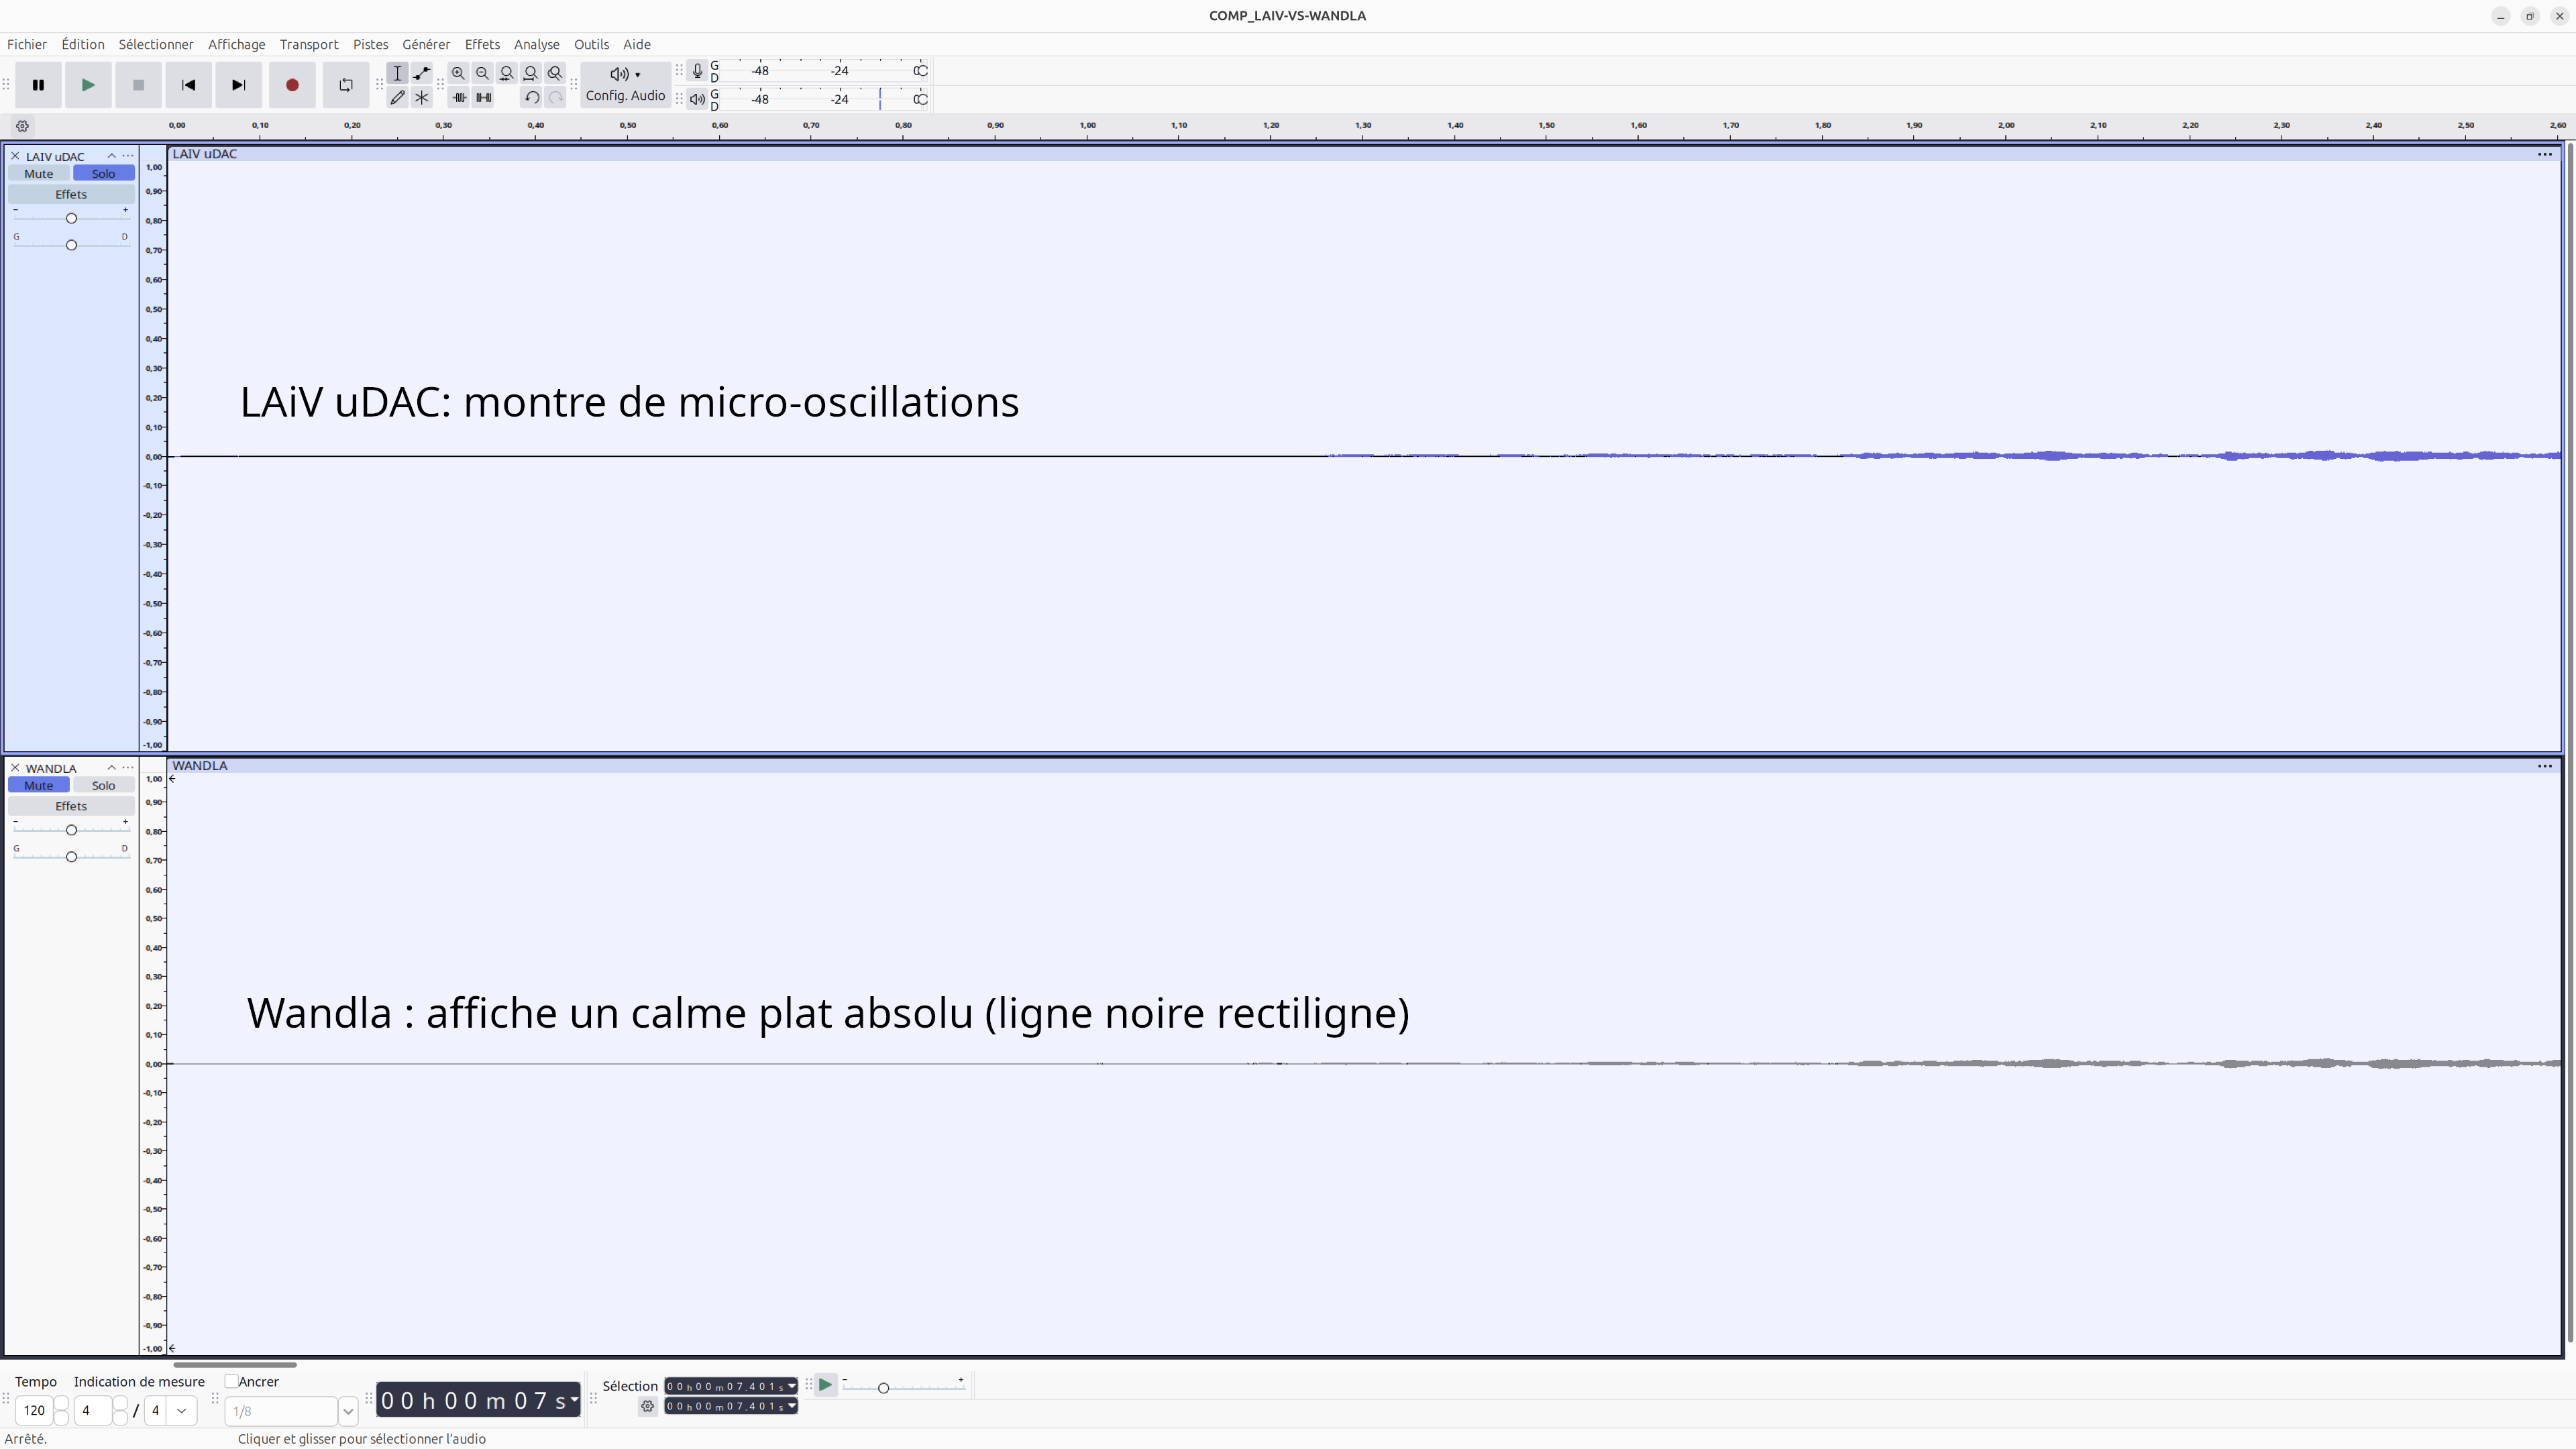This screenshot has height=1449, width=2576.
Task: Fit selection to window width
Action: [507, 73]
